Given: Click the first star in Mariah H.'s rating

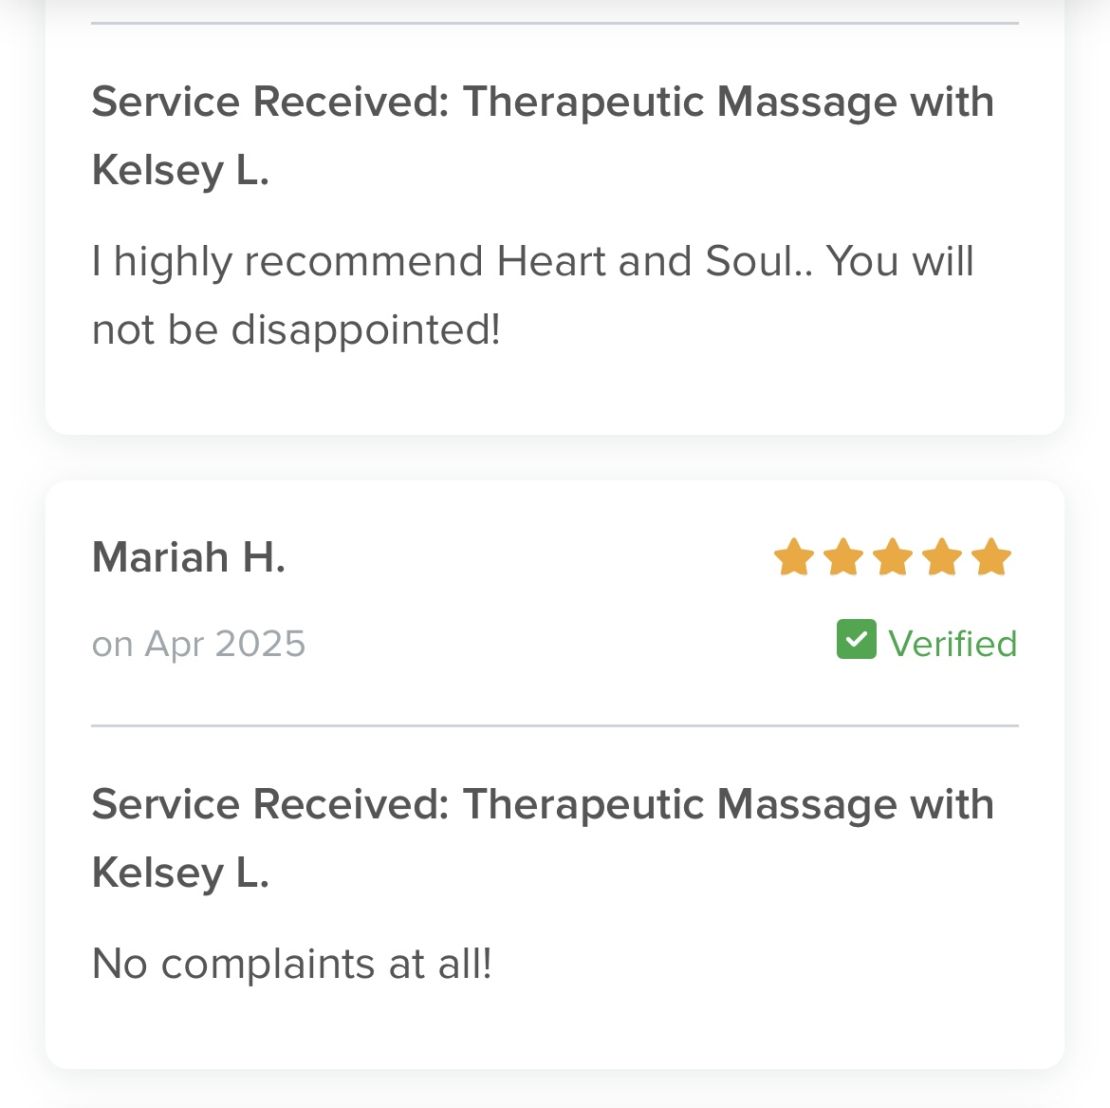Looking at the screenshot, I should tap(793, 558).
